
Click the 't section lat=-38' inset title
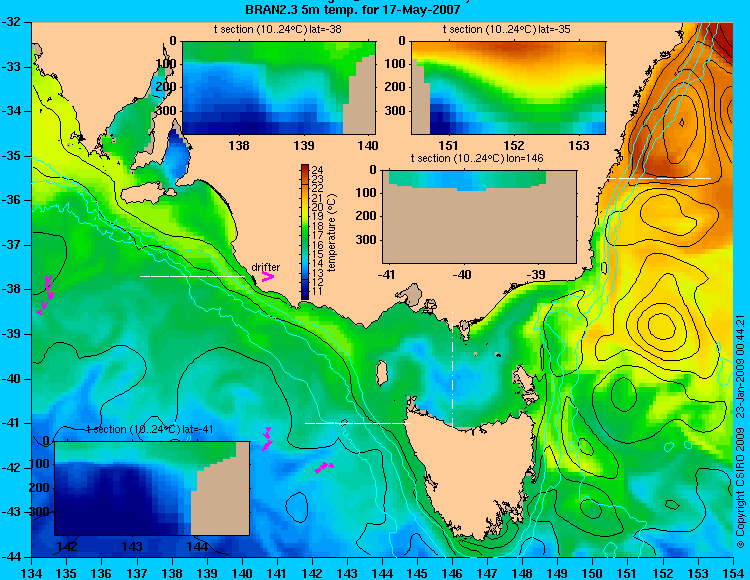277,29
